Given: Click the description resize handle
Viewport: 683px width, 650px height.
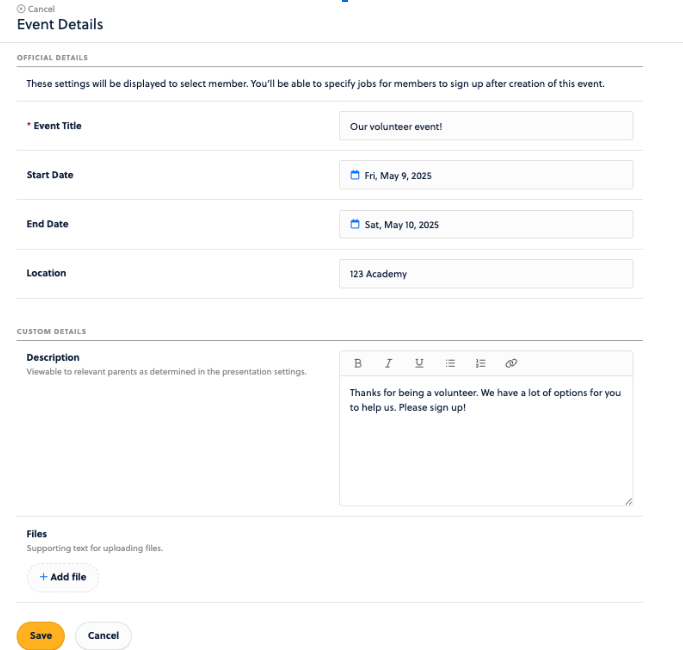Looking at the screenshot, I should point(628,501).
